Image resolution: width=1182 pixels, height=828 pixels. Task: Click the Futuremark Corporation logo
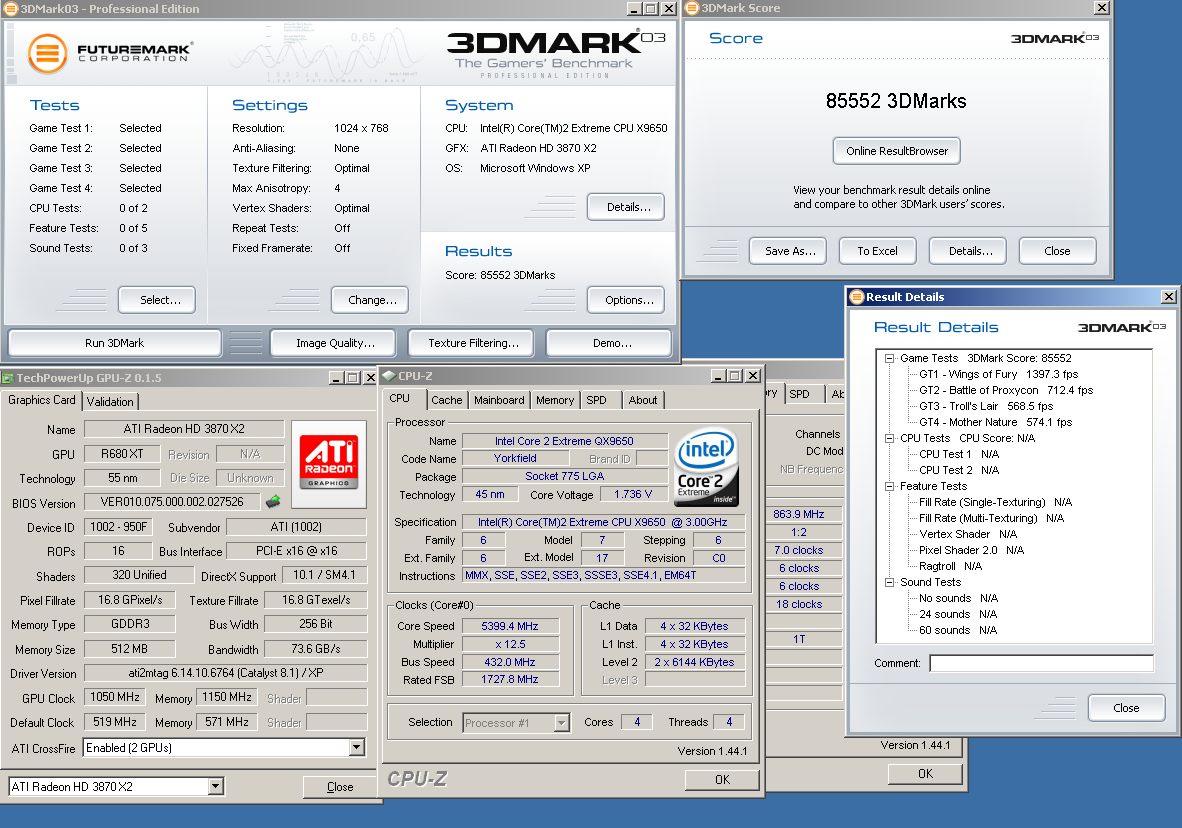point(110,54)
